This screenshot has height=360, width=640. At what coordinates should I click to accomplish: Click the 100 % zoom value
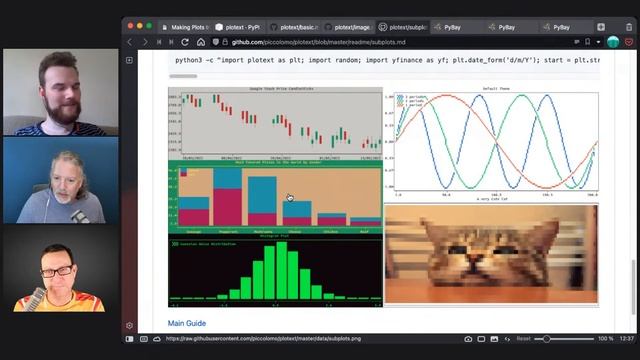[x=606, y=339]
